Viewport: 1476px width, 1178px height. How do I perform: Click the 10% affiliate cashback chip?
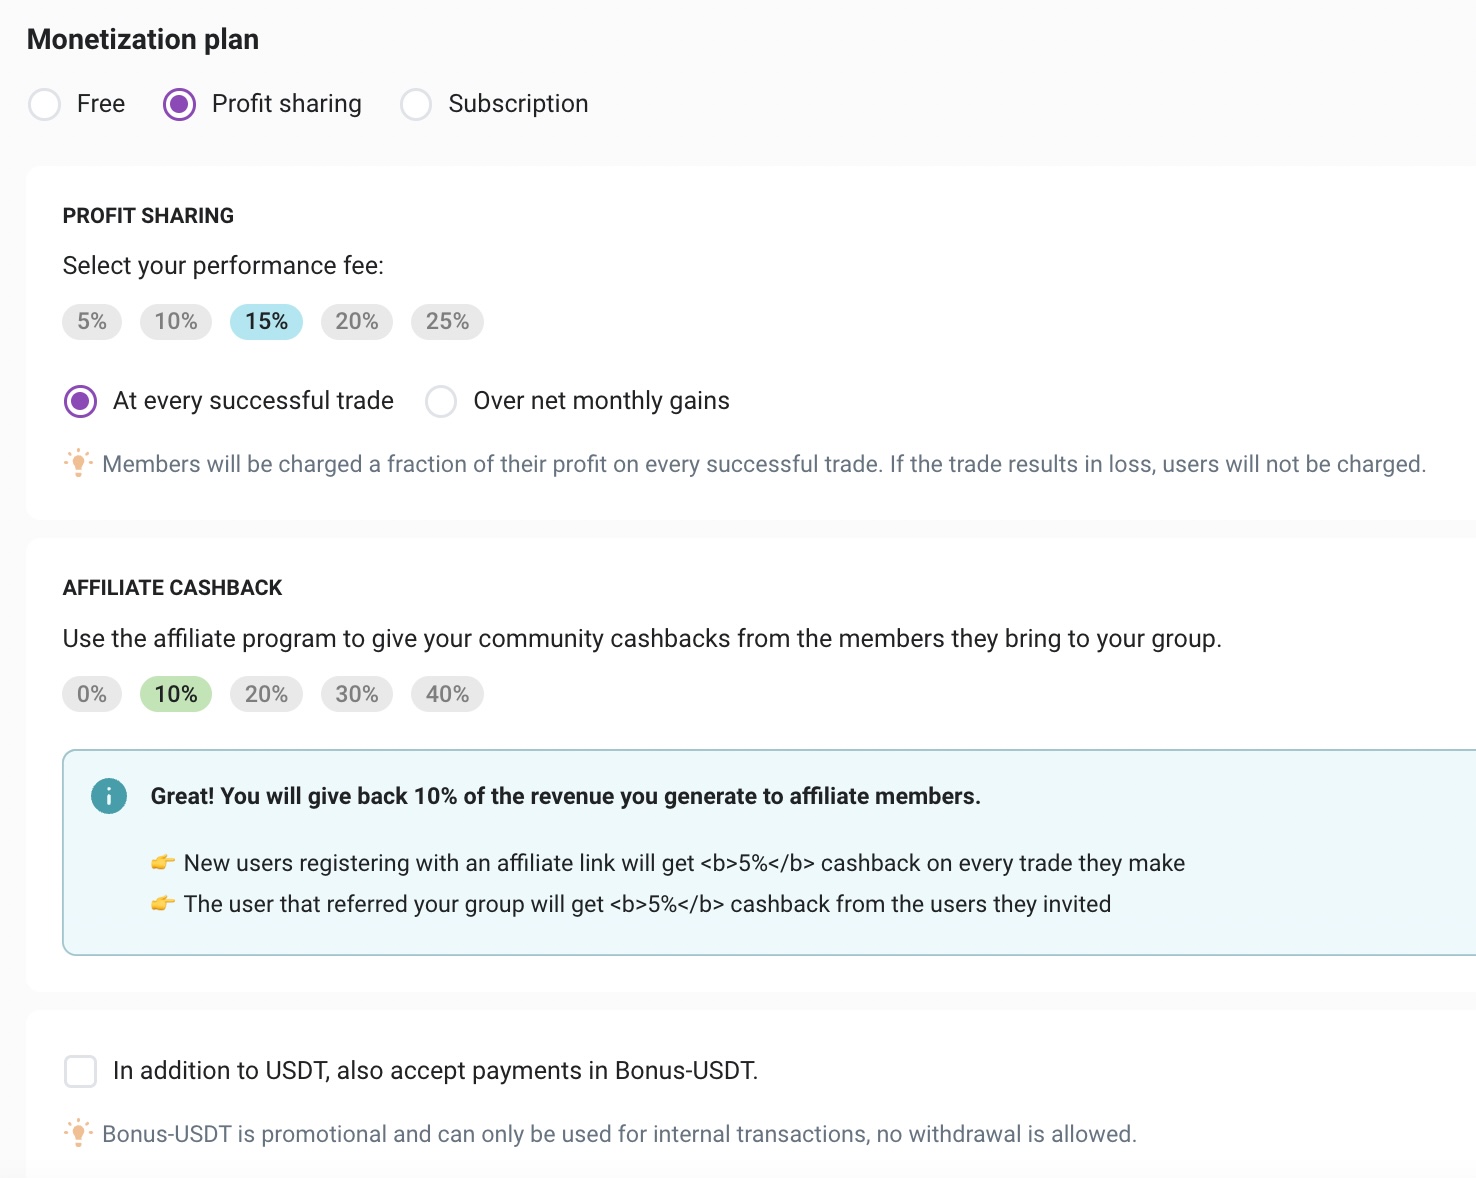176,694
